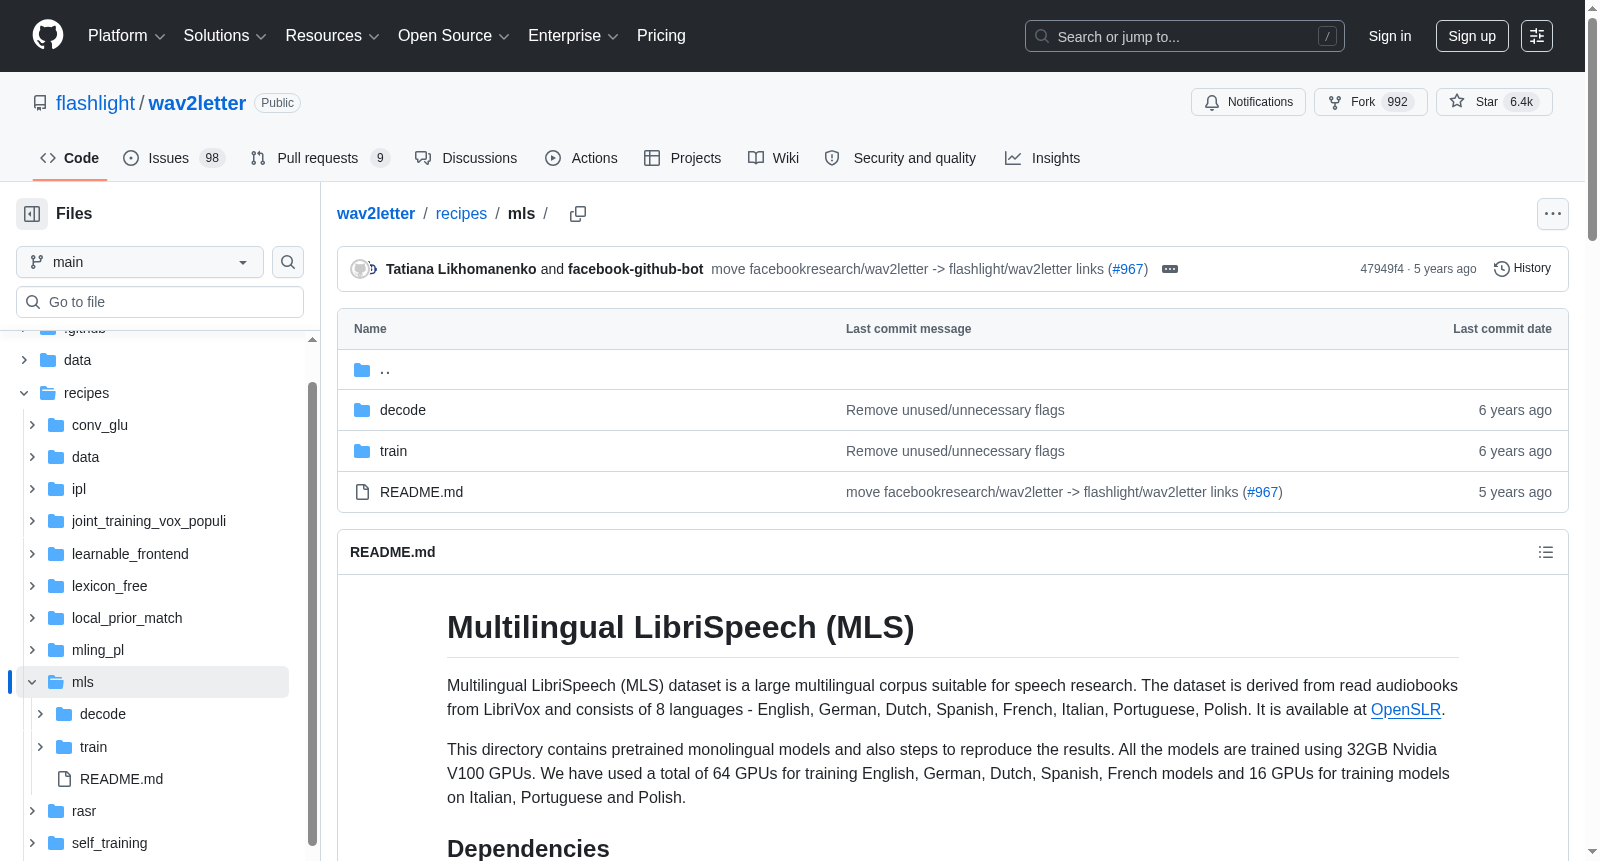Select joint_training_vox_populi folder in tree
This screenshot has height=861, width=1600.
click(149, 521)
